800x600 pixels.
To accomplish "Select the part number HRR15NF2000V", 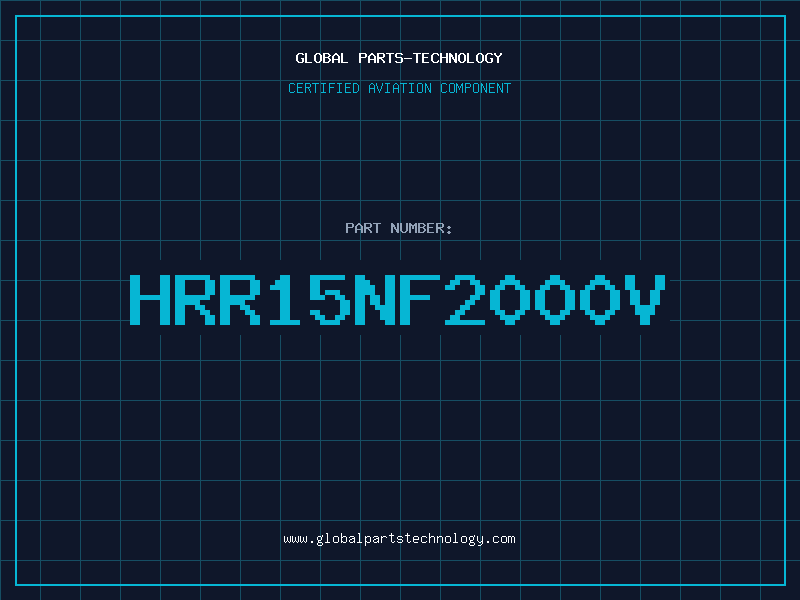I will pos(398,299).
